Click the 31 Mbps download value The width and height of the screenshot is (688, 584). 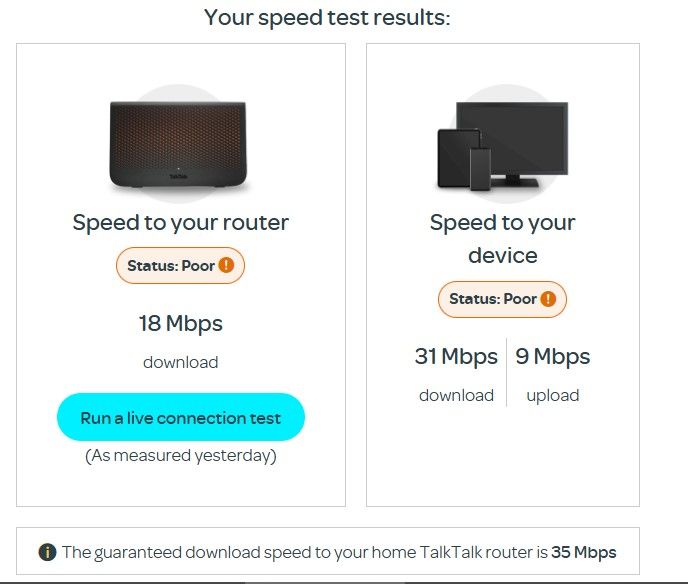pos(456,357)
